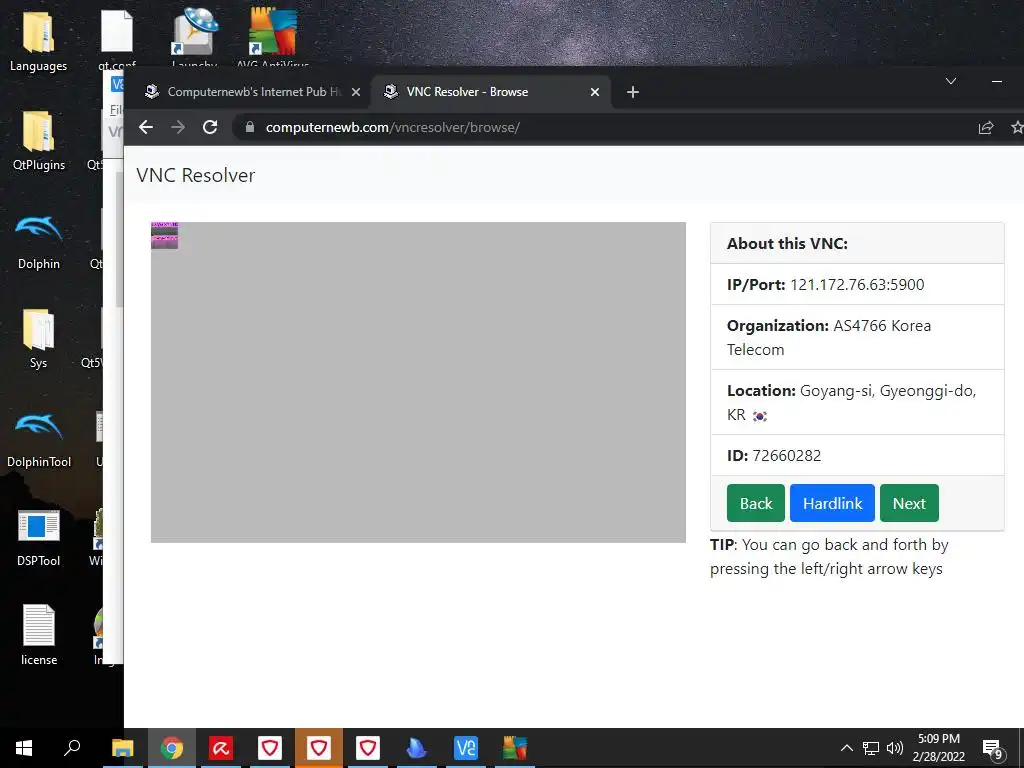Open a new browser tab
This screenshot has height=768, width=1024.
(x=632, y=92)
